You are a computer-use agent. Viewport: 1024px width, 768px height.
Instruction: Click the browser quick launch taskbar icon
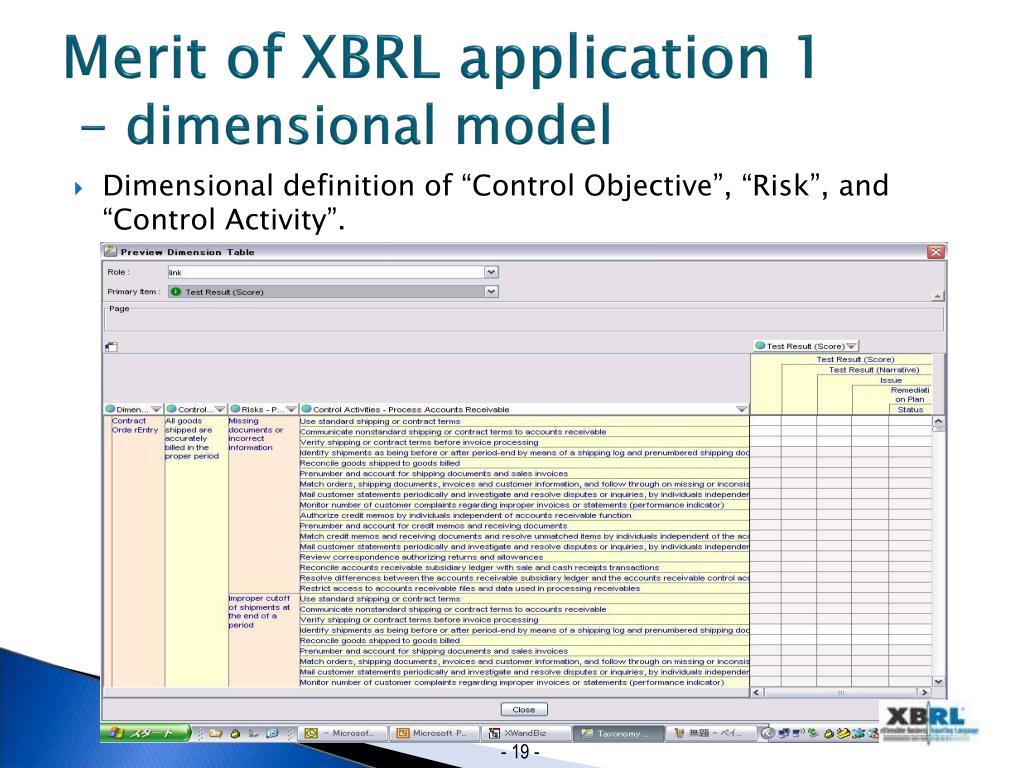[272, 733]
